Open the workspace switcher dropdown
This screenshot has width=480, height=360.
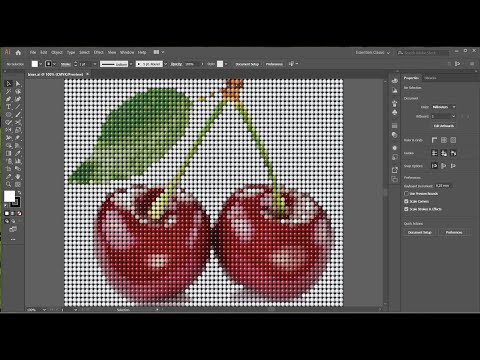point(372,52)
